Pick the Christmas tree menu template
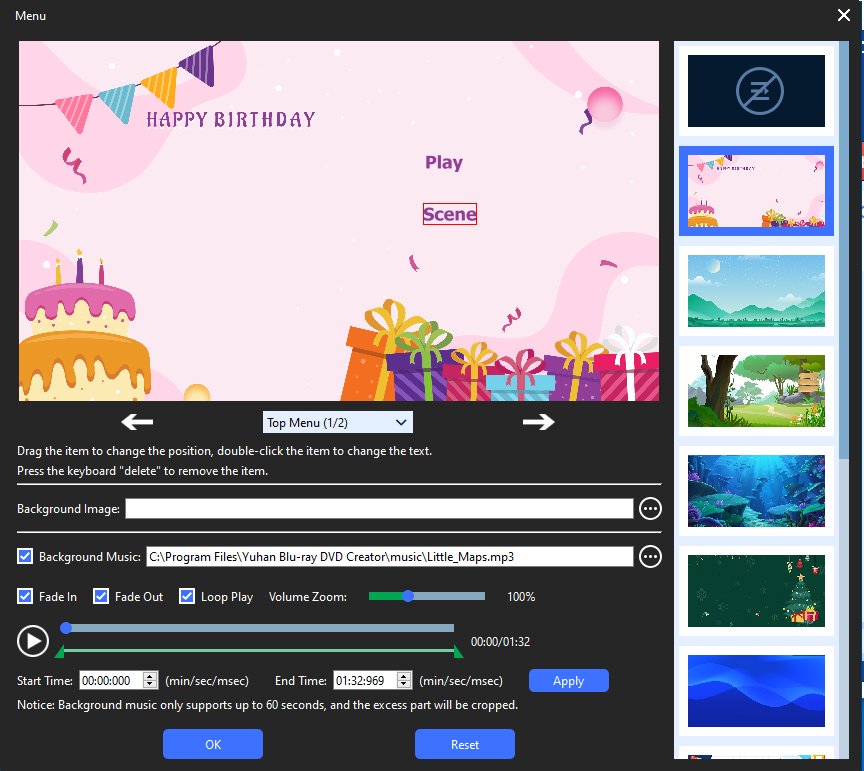The height and width of the screenshot is (771, 864). point(756,590)
